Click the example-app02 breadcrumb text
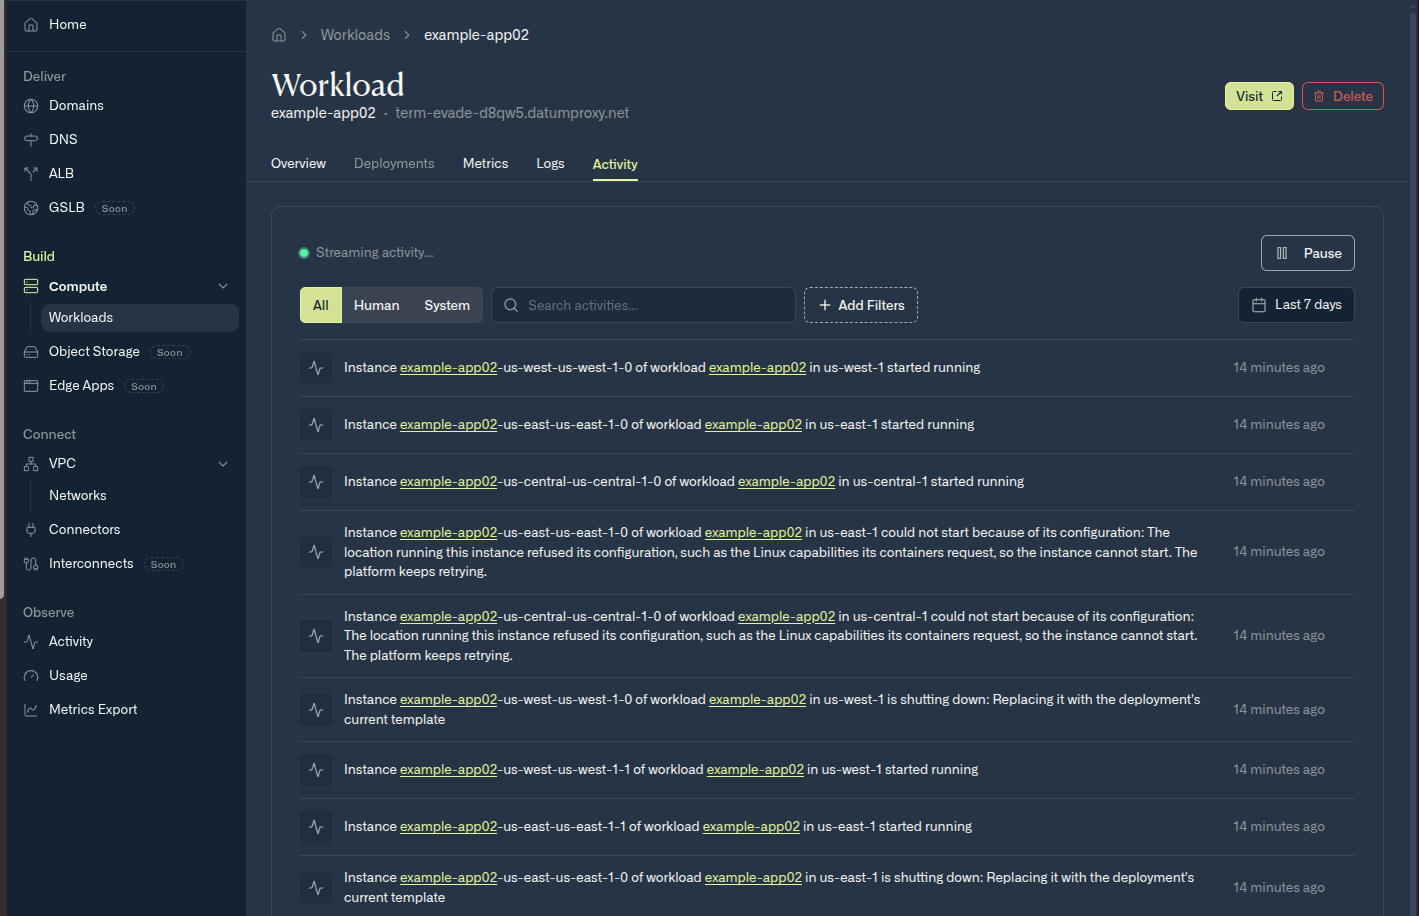 476,35
